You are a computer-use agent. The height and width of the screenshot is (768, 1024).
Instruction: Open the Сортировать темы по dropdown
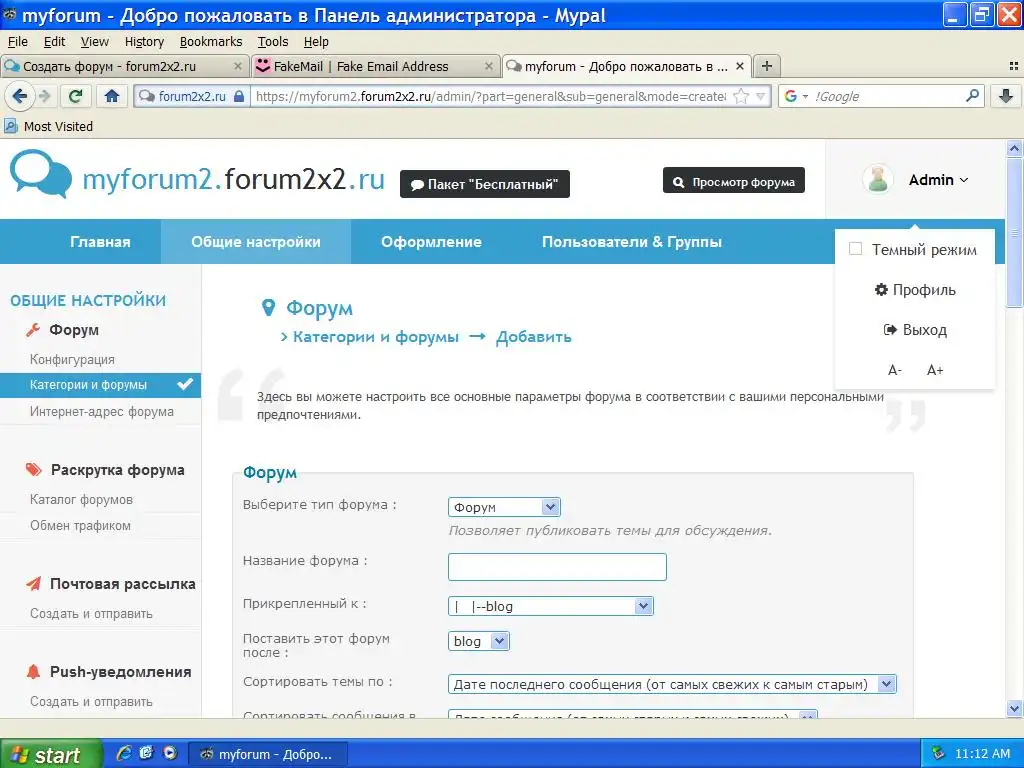[672, 684]
